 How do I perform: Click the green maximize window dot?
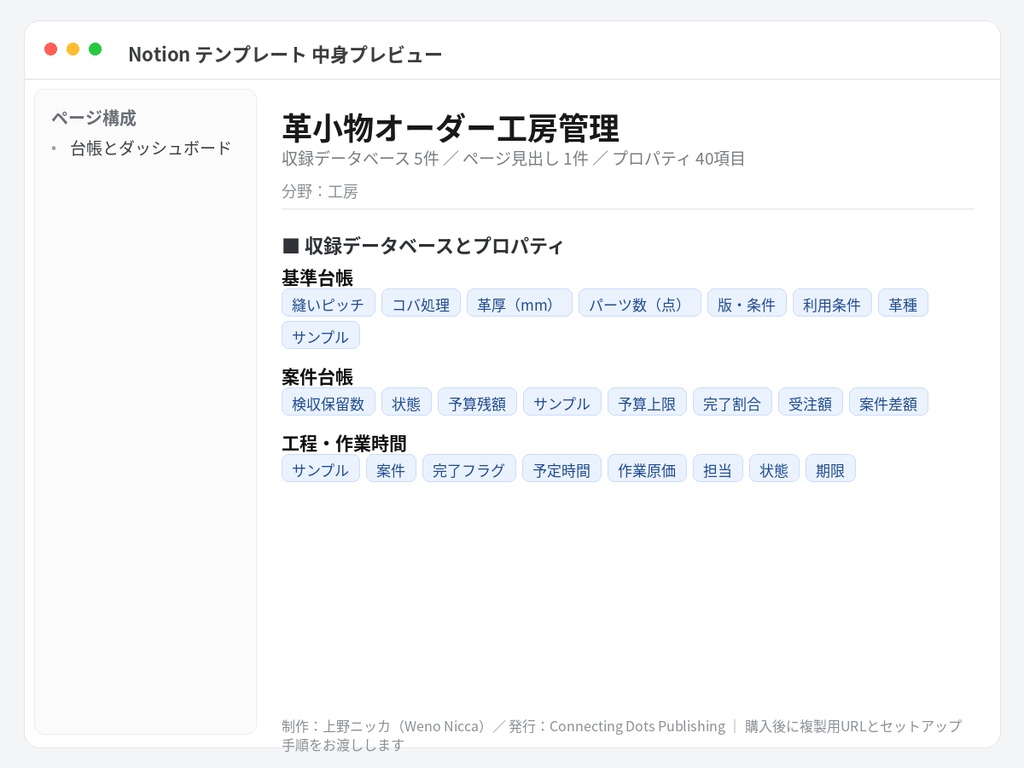(95, 49)
